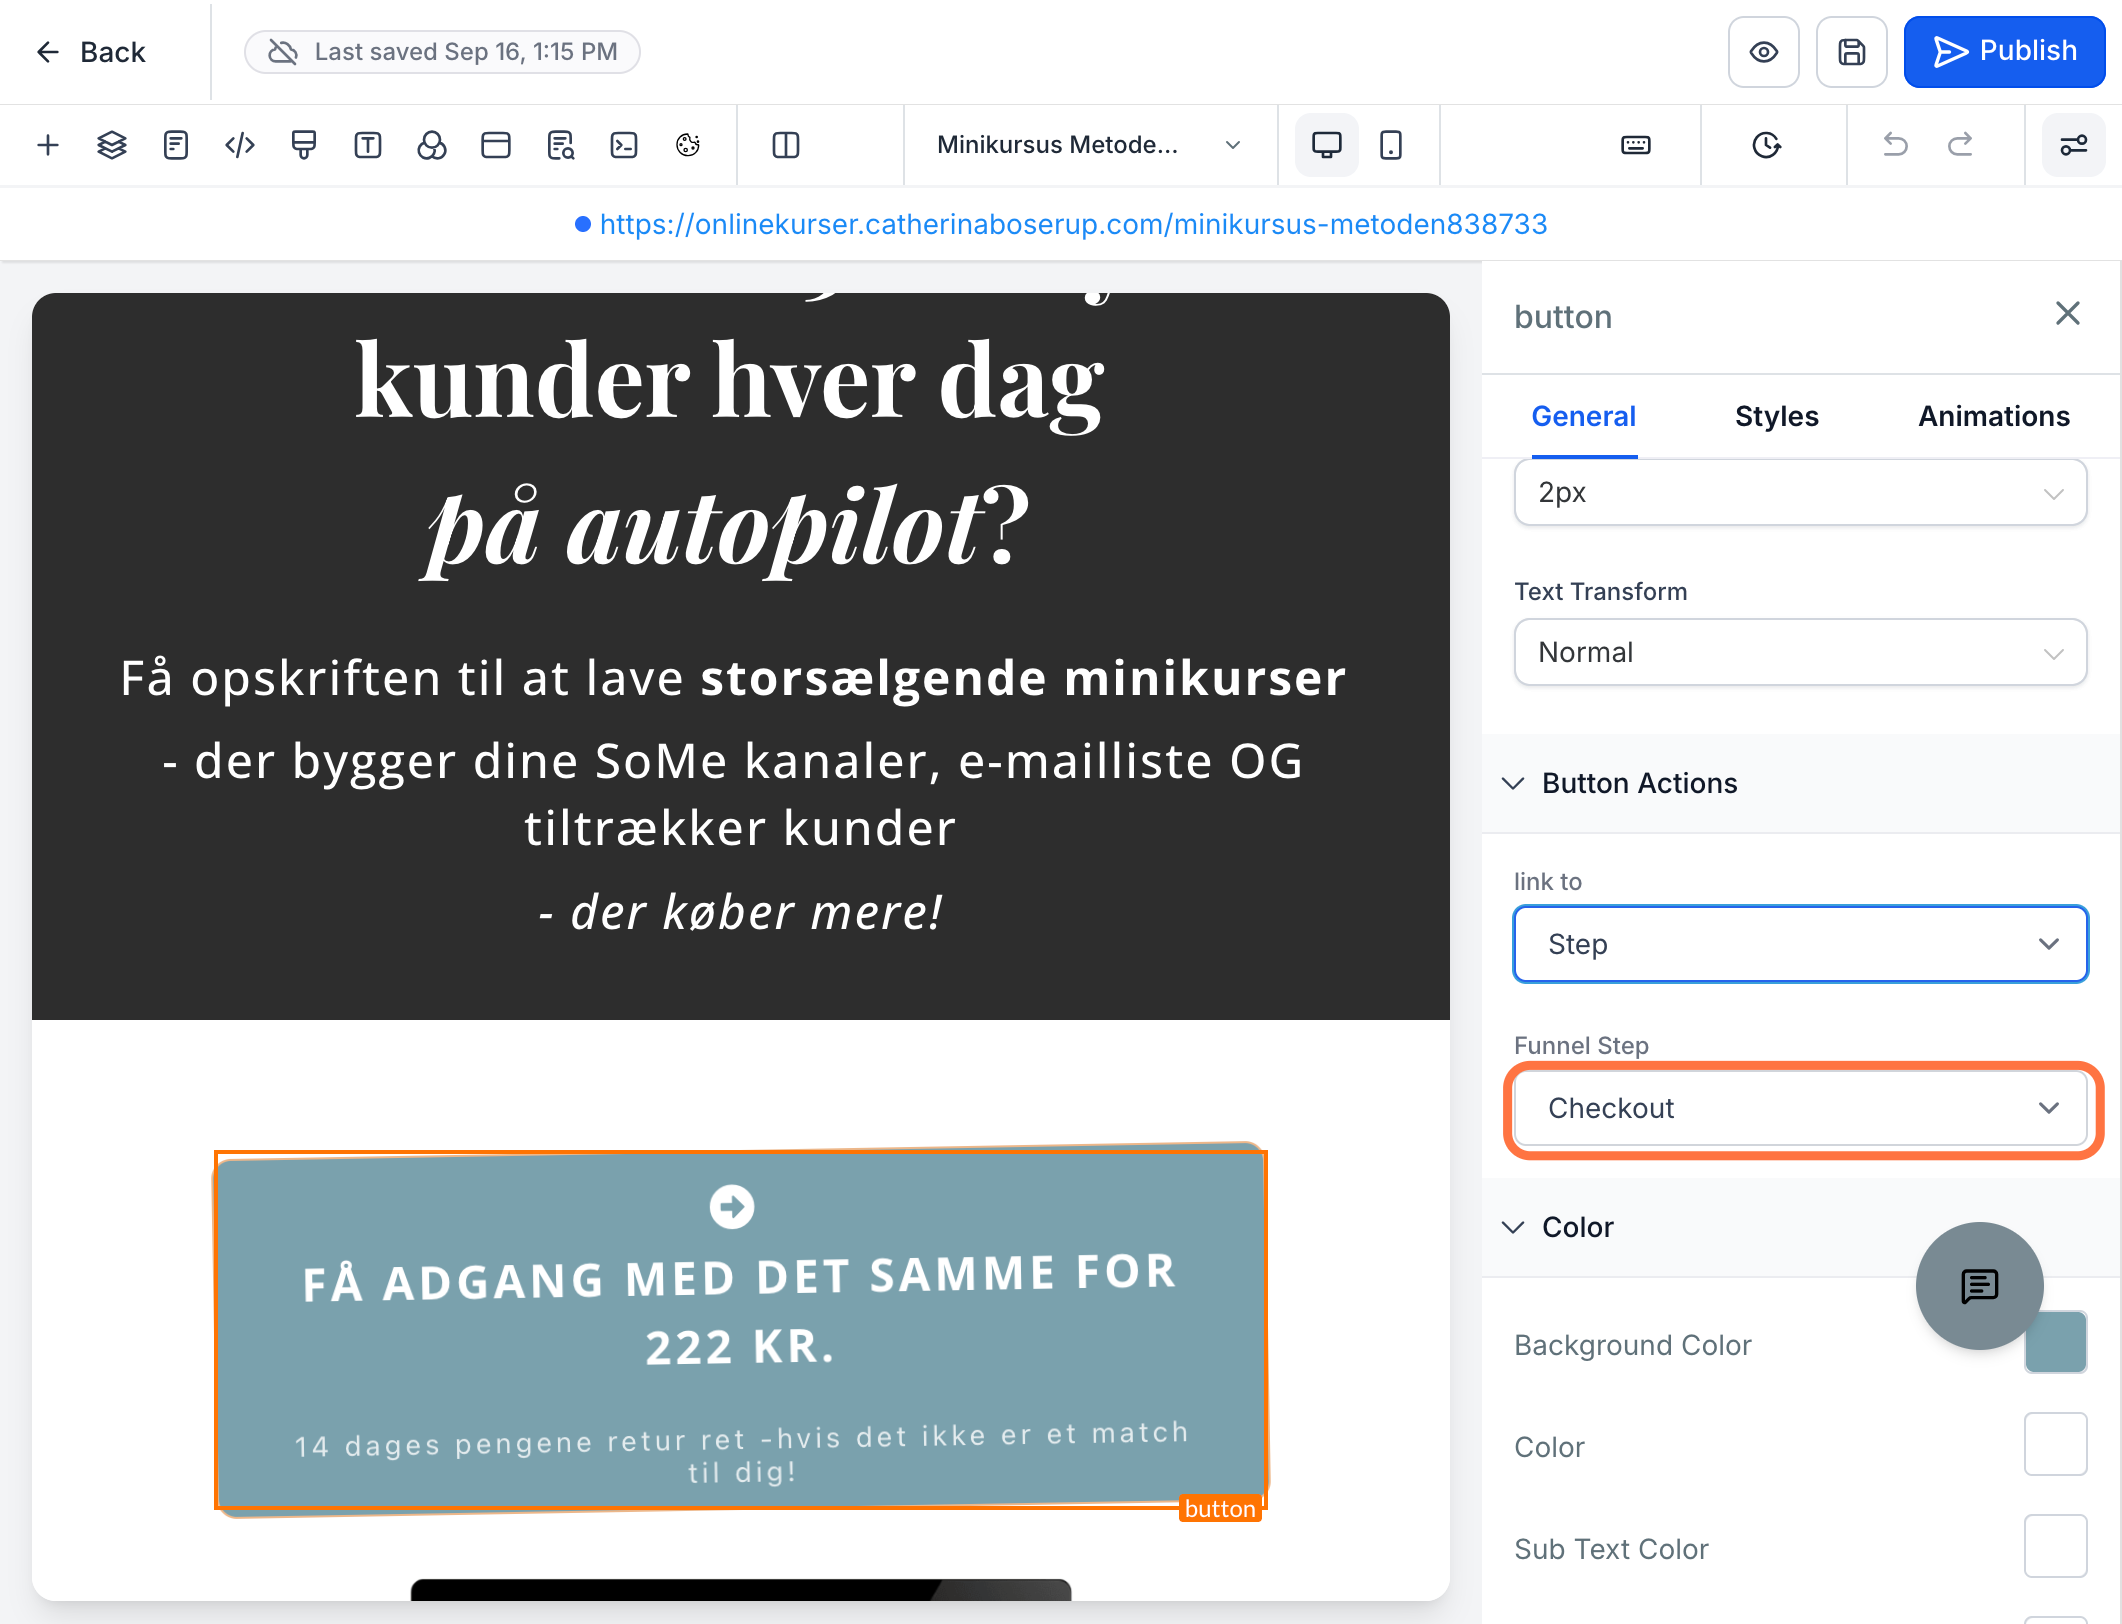Switch to desktop view

click(1327, 146)
